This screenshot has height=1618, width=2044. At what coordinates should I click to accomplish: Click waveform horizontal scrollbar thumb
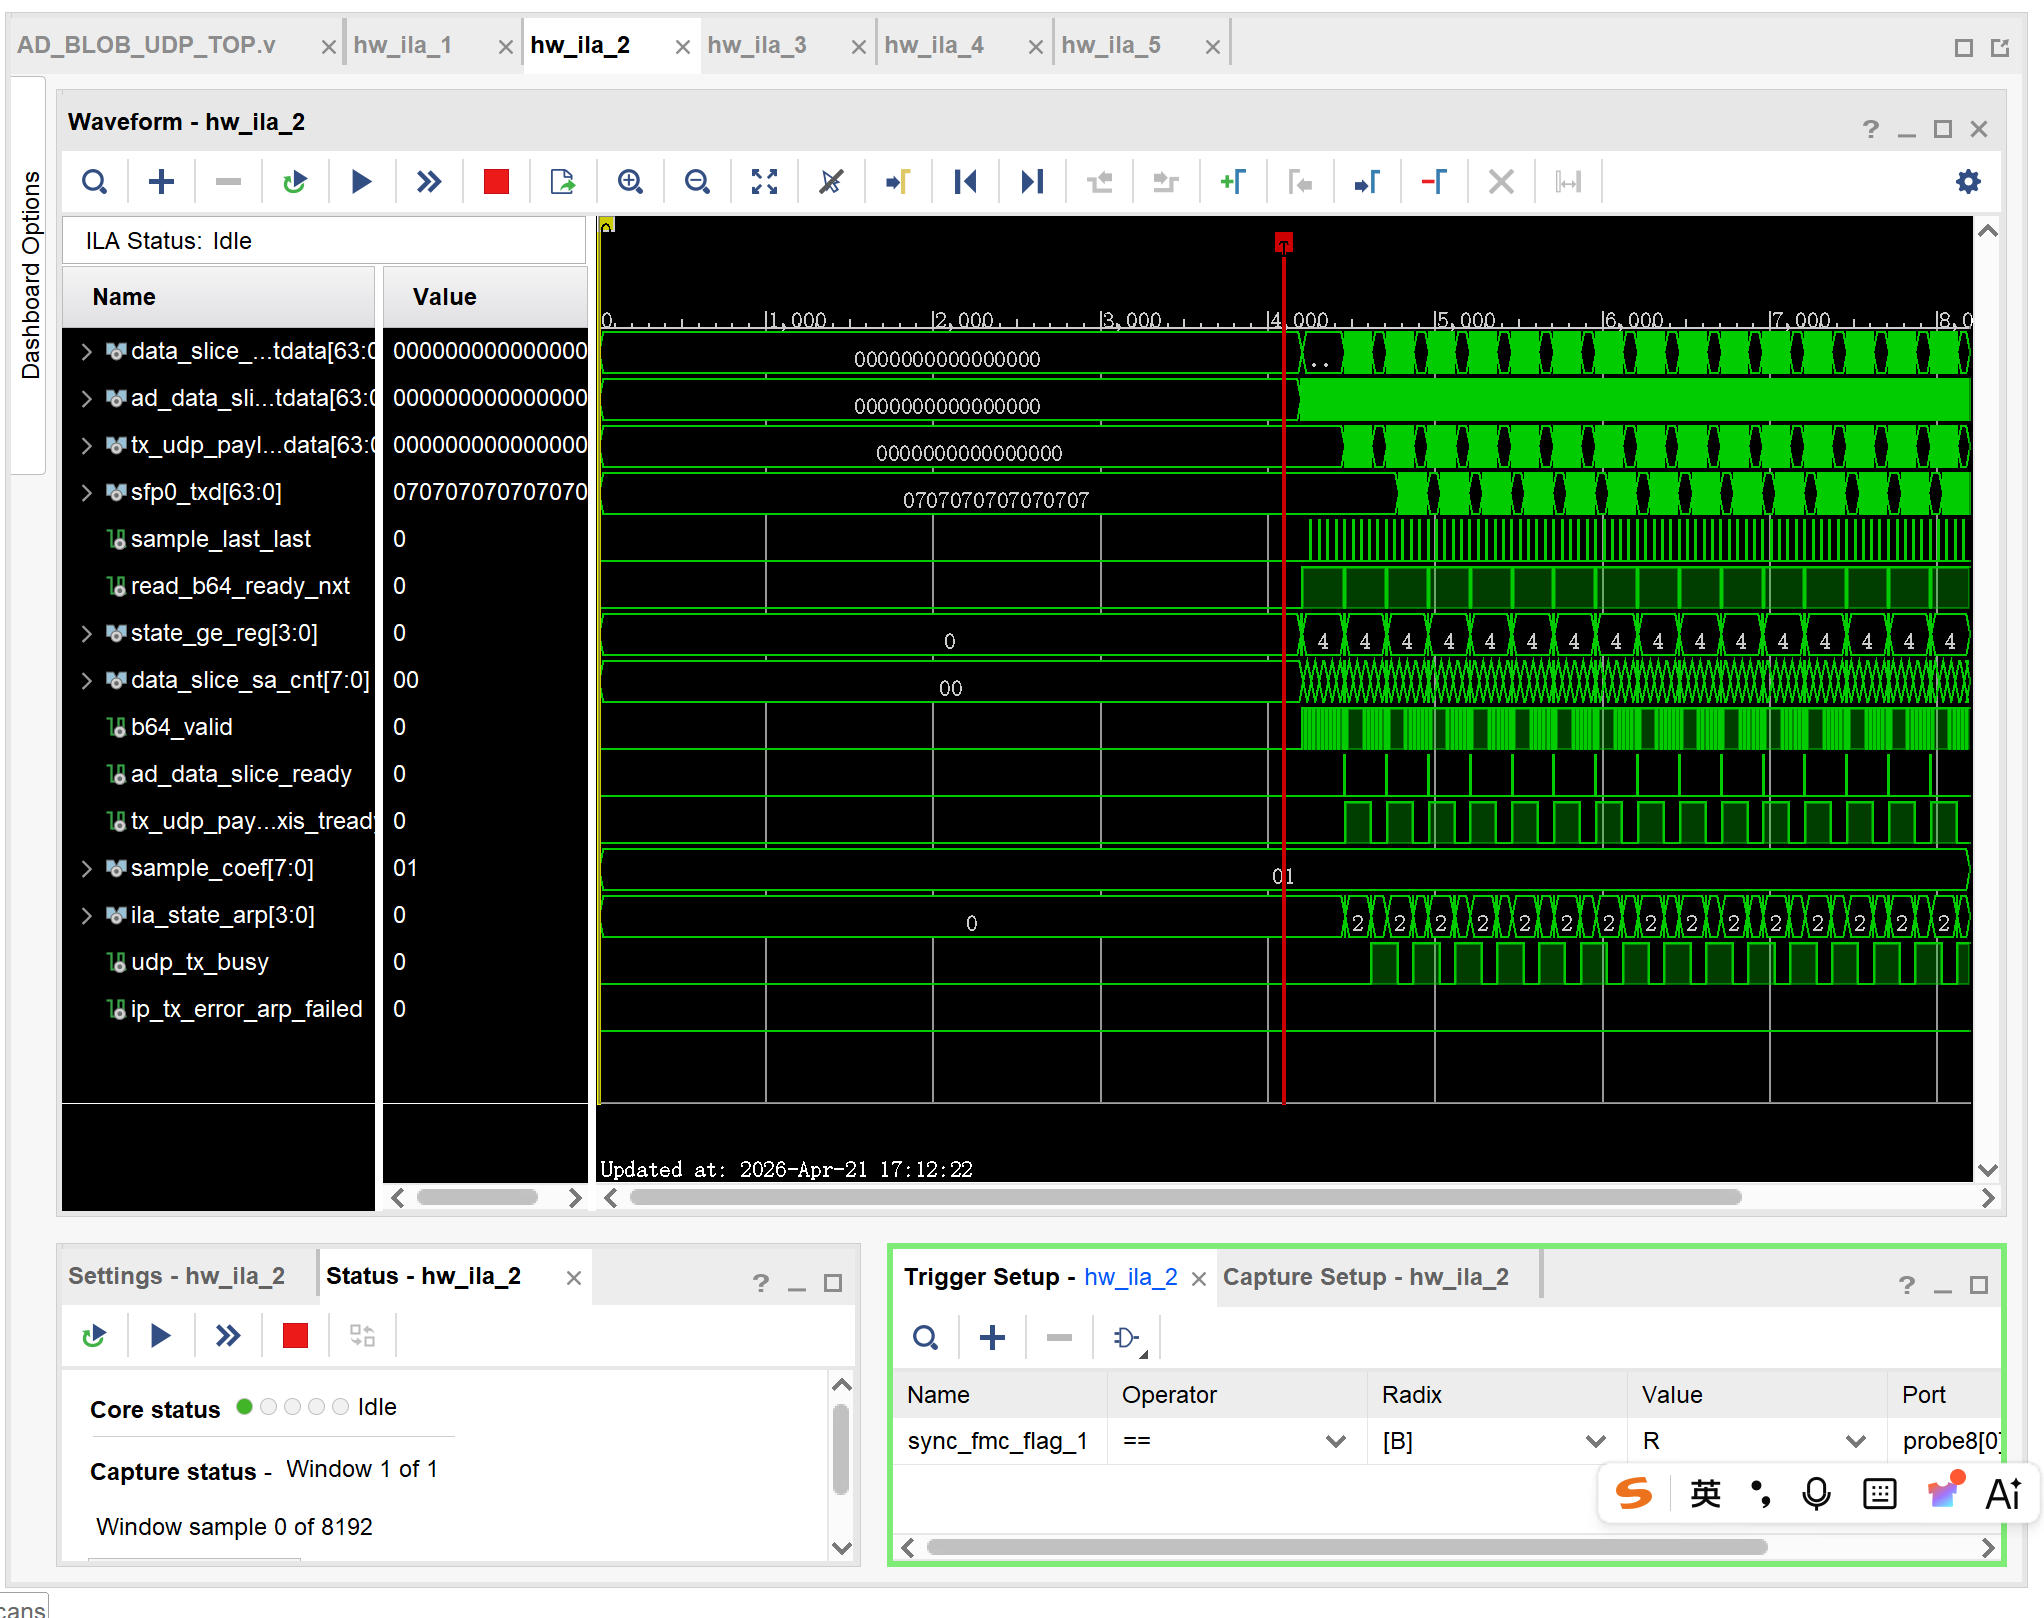[1185, 1197]
